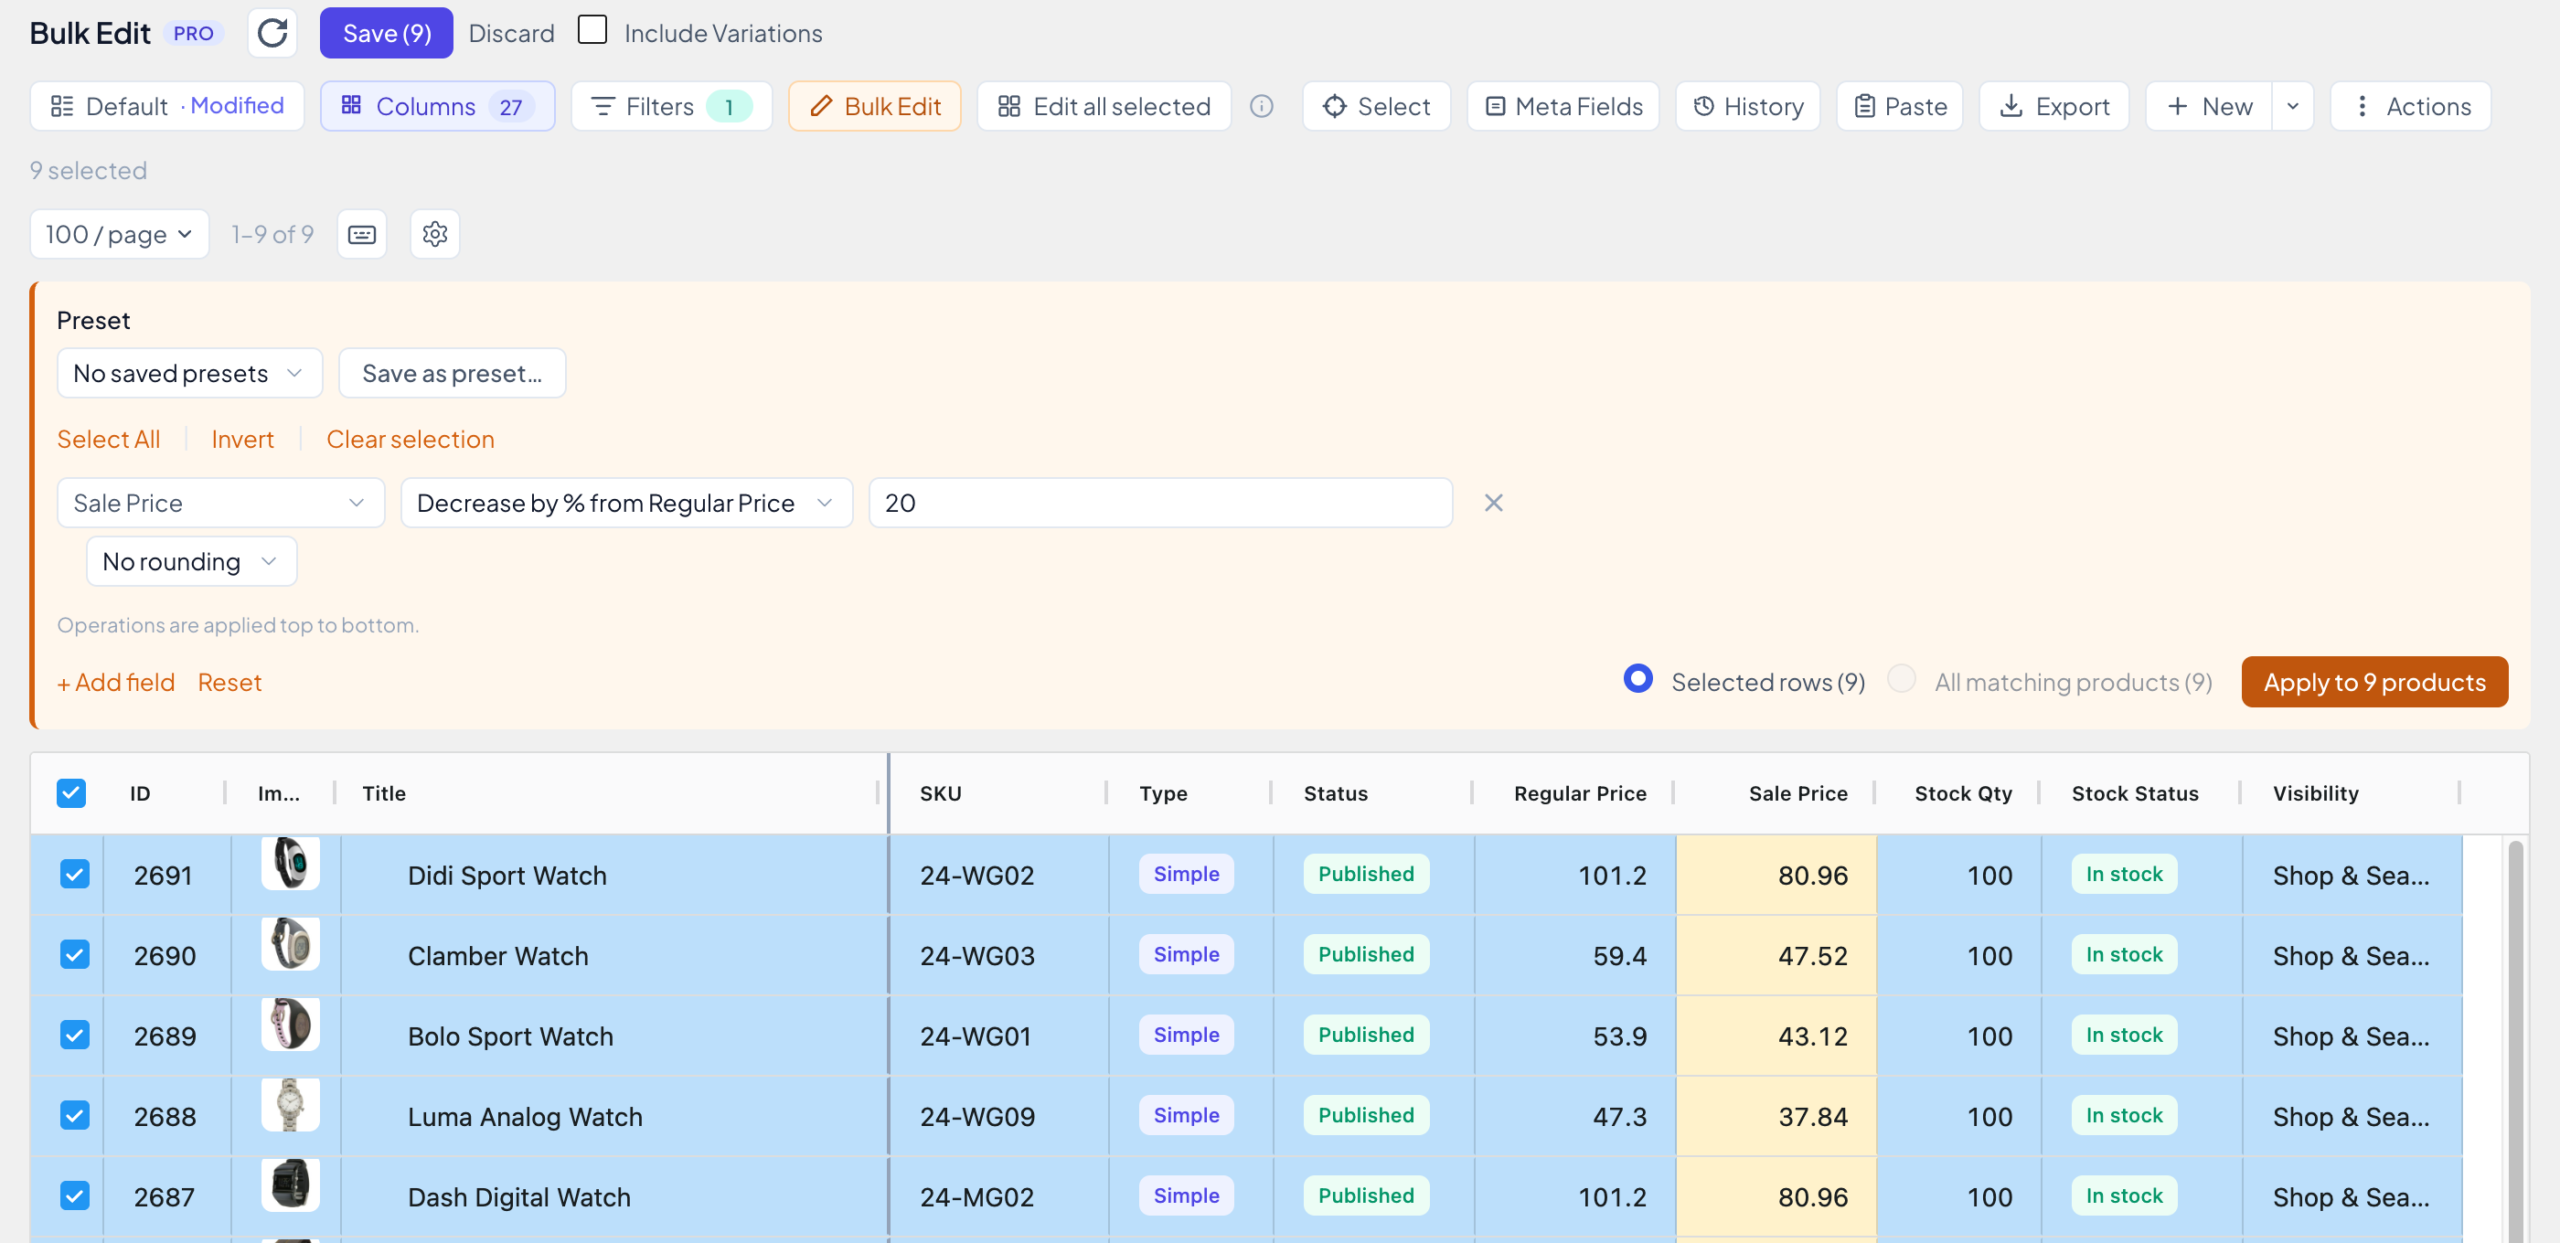Open Meta Fields
2560x1243 pixels.
[x=1563, y=106]
